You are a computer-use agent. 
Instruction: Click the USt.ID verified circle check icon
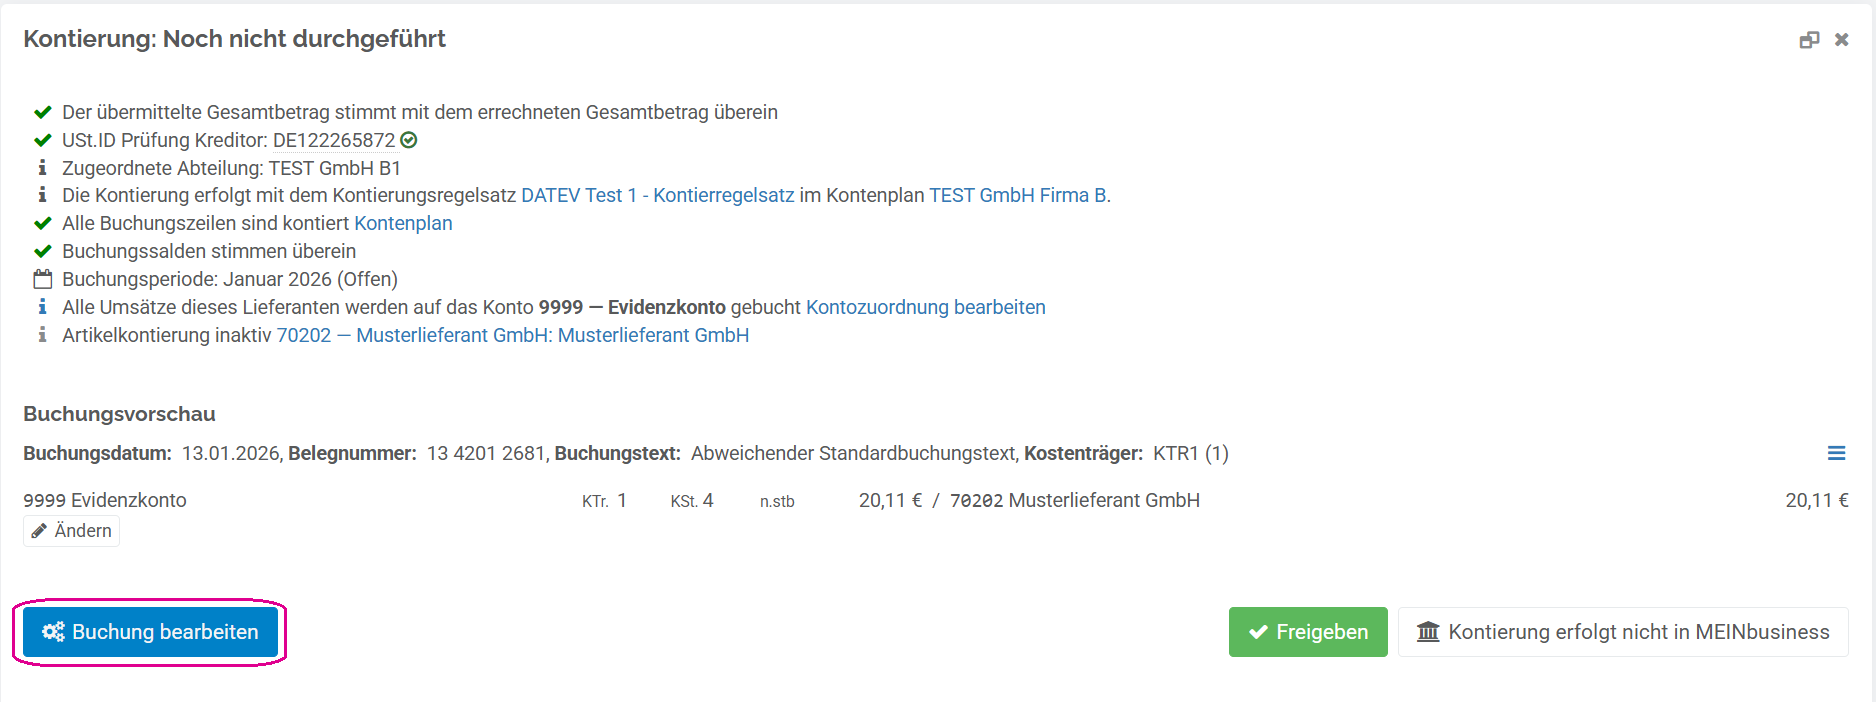tap(408, 140)
